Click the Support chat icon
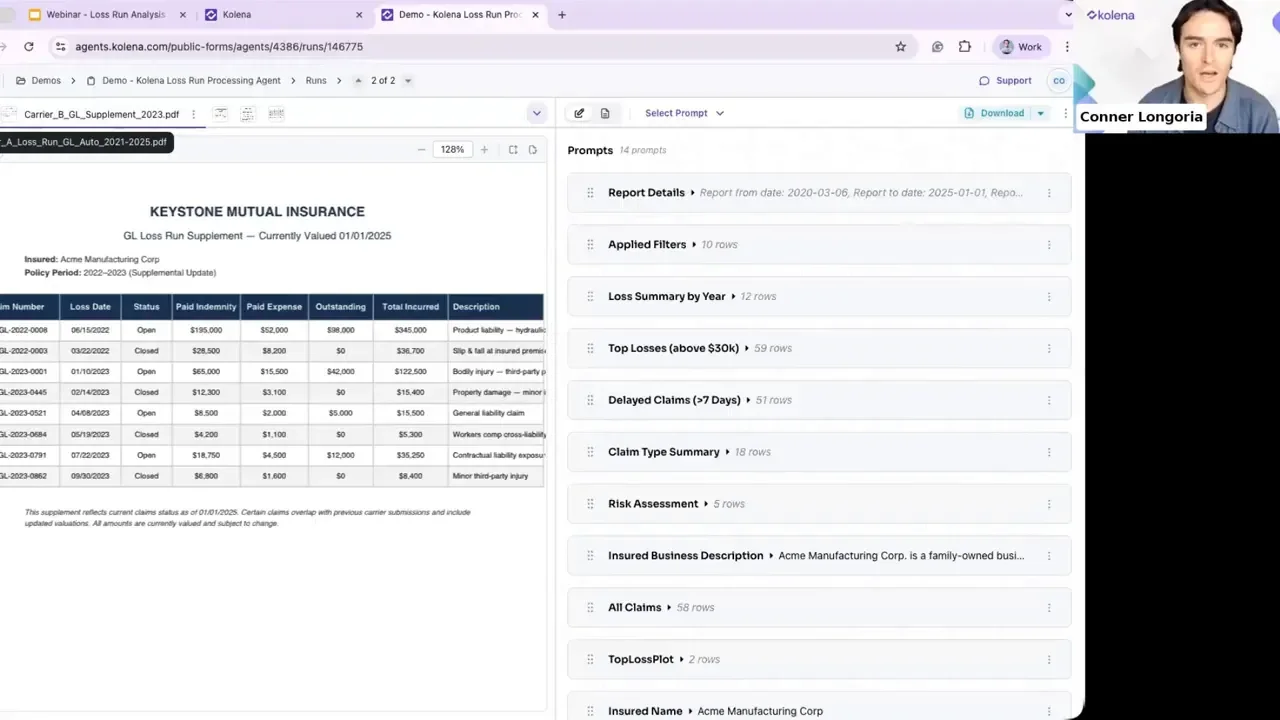This screenshot has width=1280, height=720. click(x=985, y=80)
